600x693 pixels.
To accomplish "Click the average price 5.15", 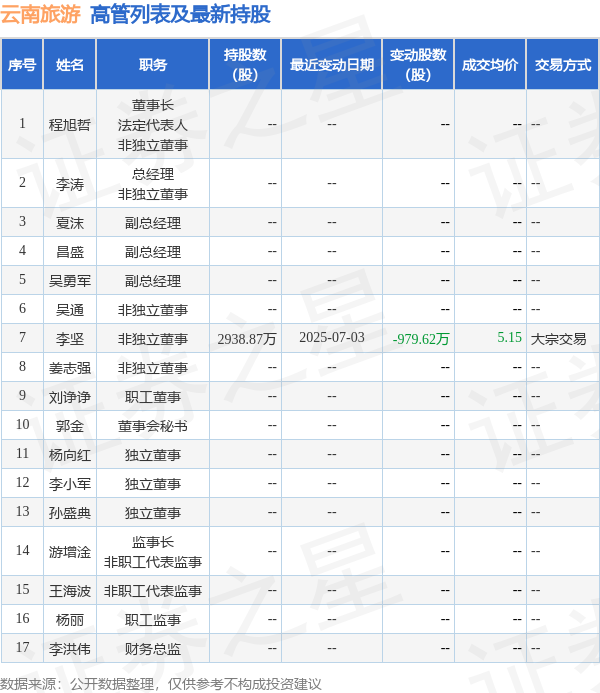I will pos(509,338).
